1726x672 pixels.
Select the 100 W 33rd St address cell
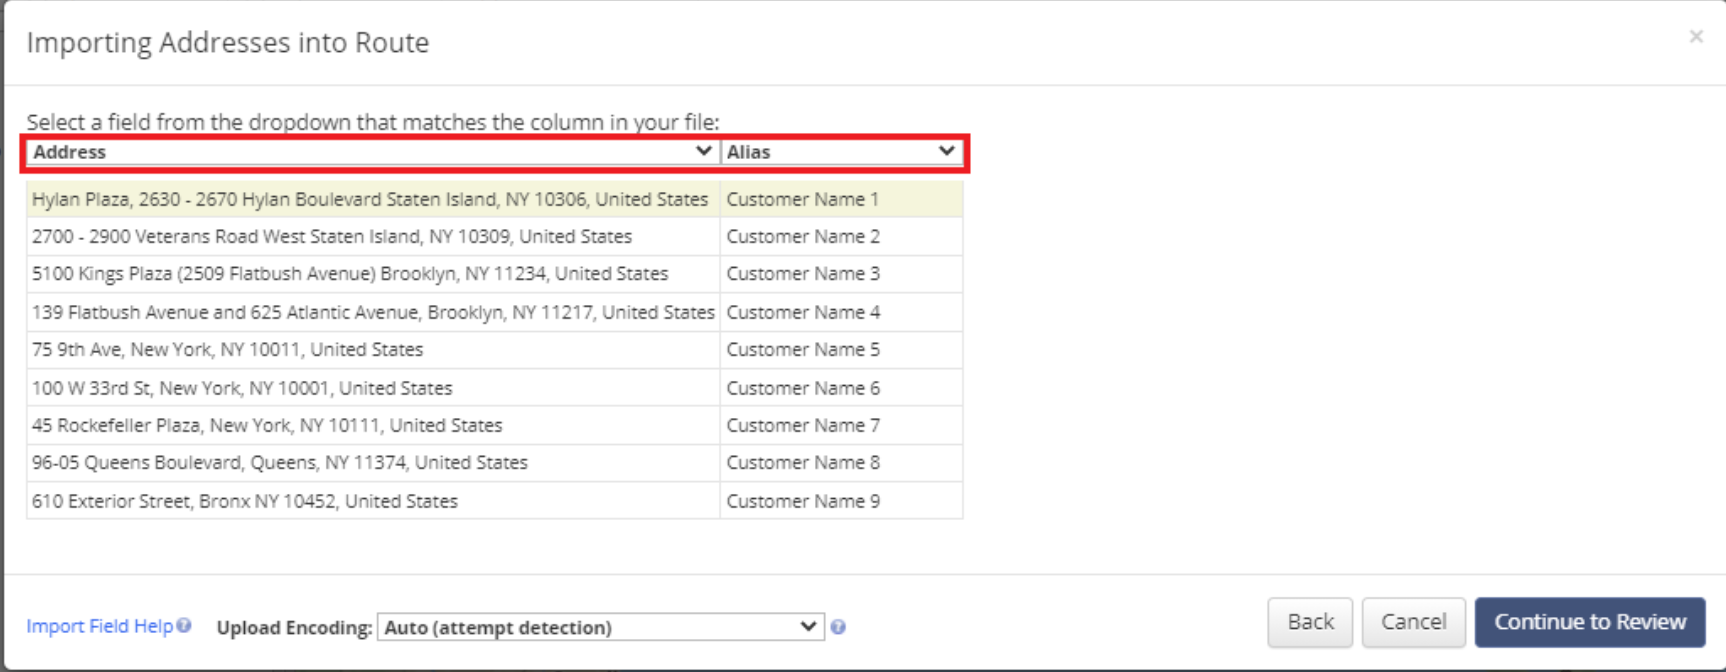(373, 388)
